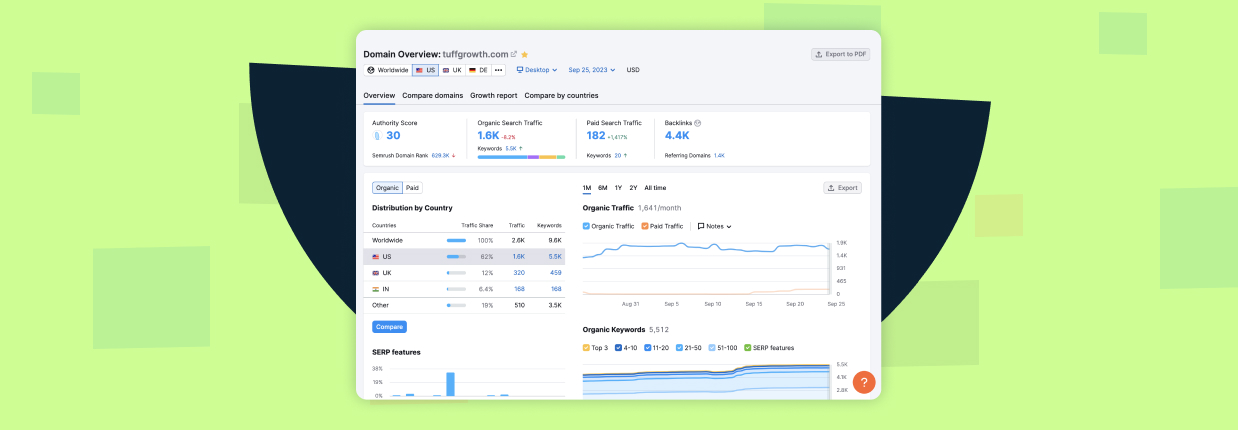Select the Worldwide globe database
Viewport: 1238px width, 430px height.
point(388,70)
